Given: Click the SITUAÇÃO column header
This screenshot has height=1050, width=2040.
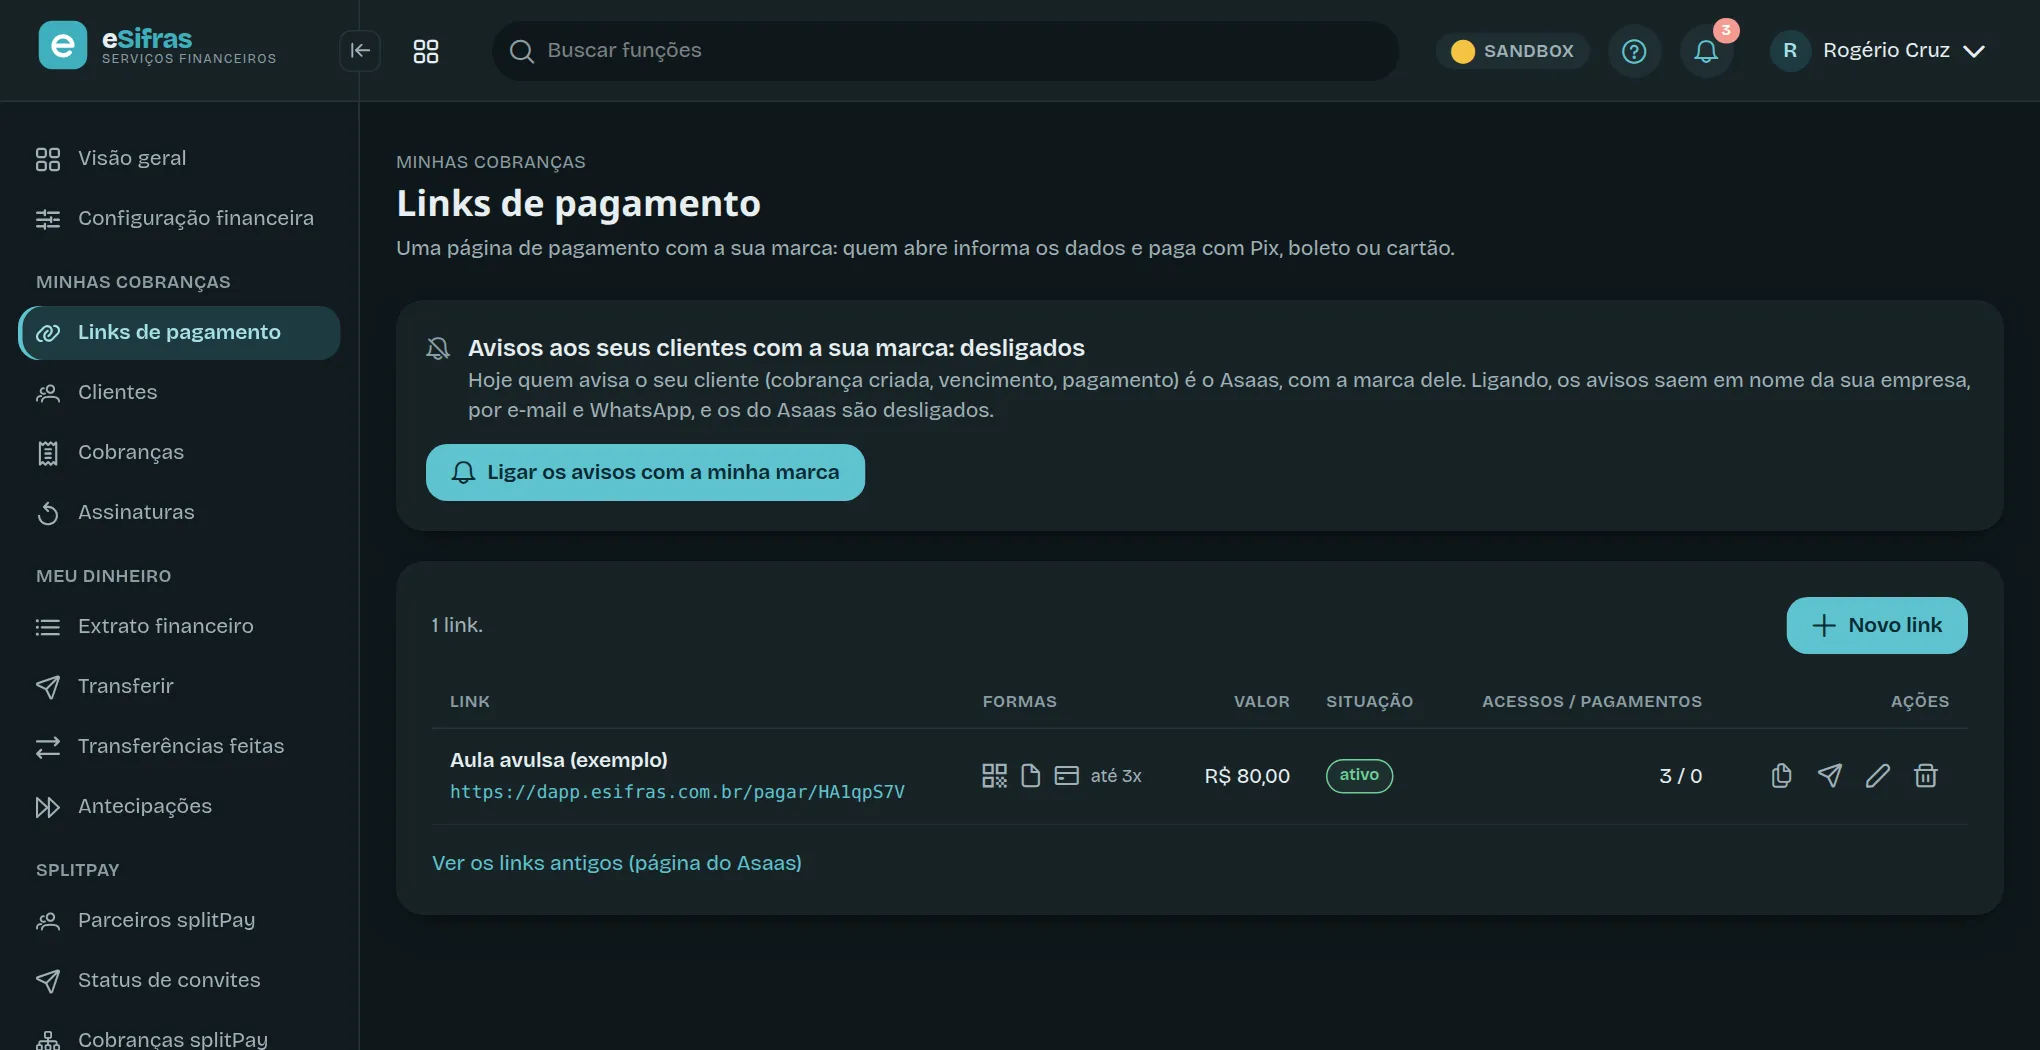Looking at the screenshot, I should 1369,702.
